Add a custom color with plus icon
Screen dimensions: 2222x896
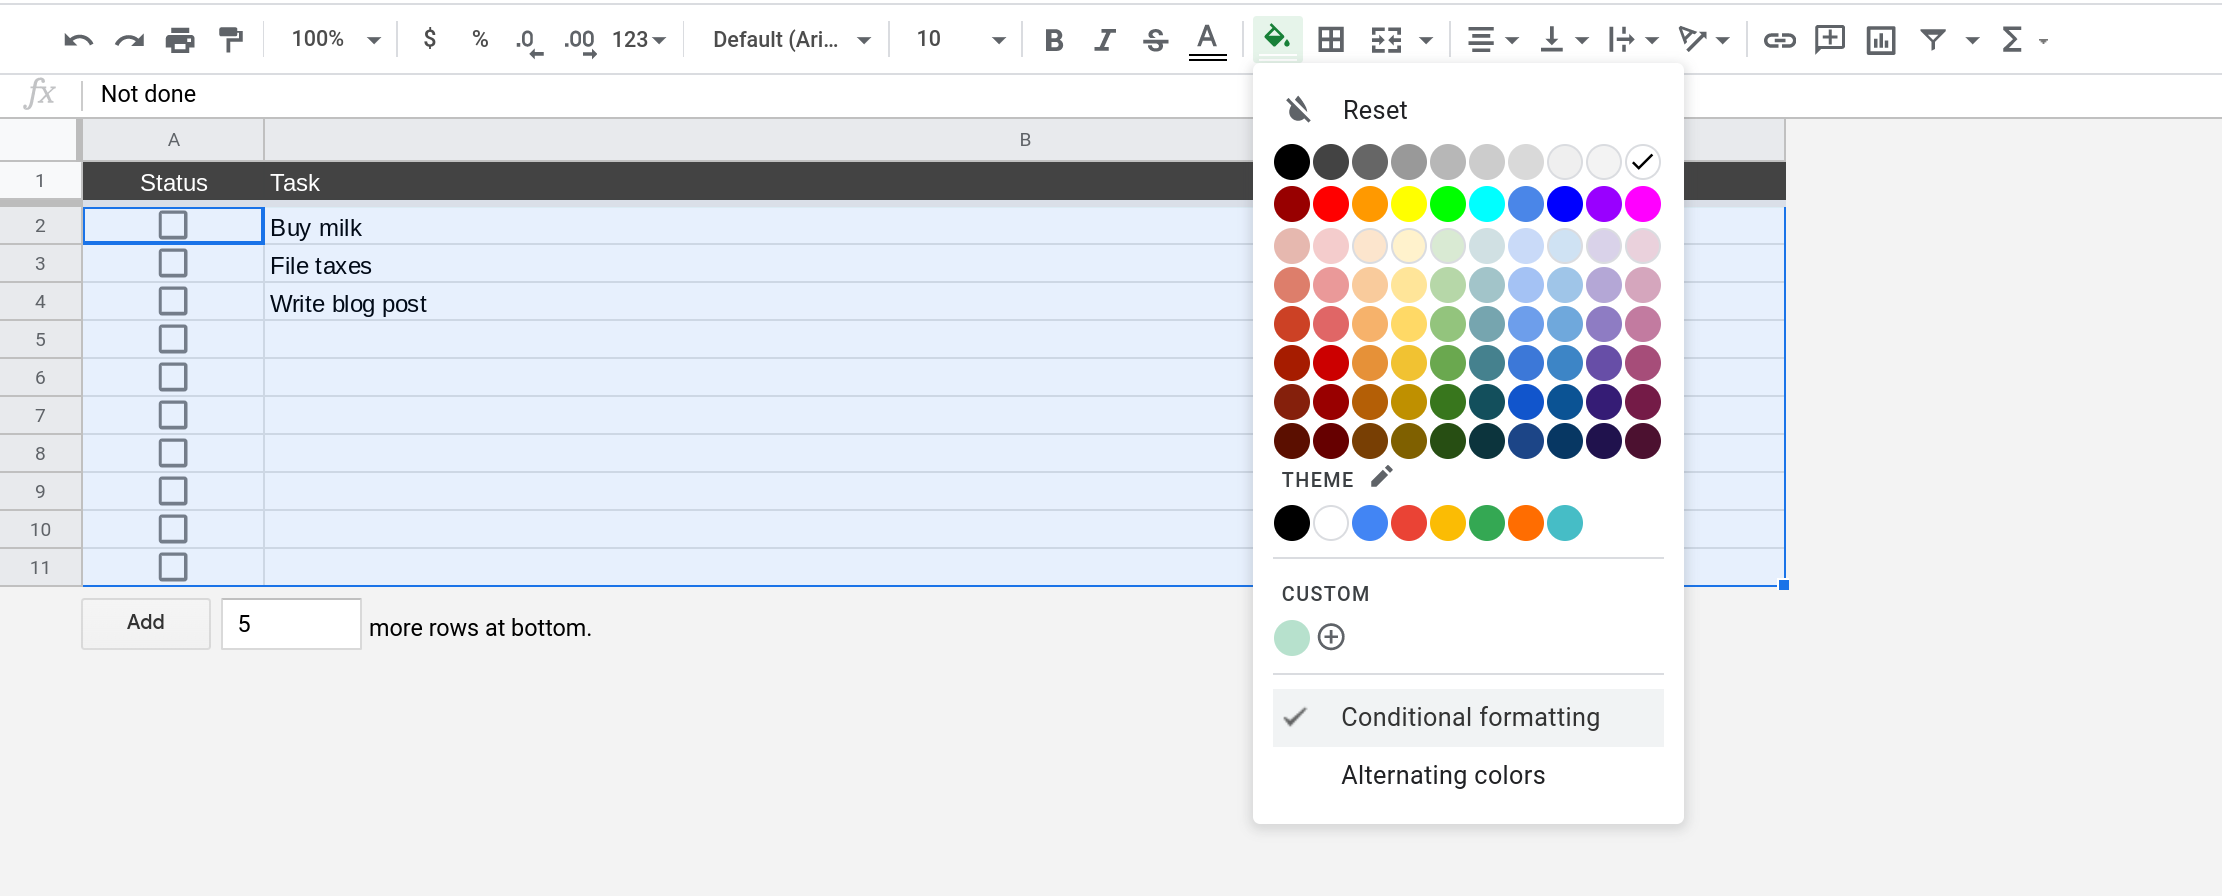coord(1331,637)
